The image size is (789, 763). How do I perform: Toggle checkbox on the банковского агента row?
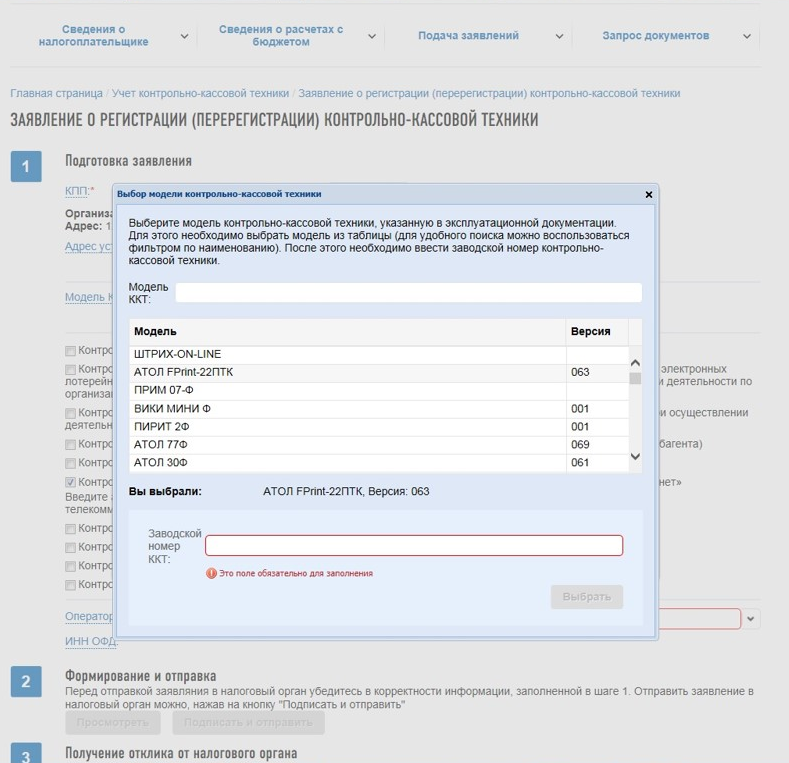coord(70,444)
